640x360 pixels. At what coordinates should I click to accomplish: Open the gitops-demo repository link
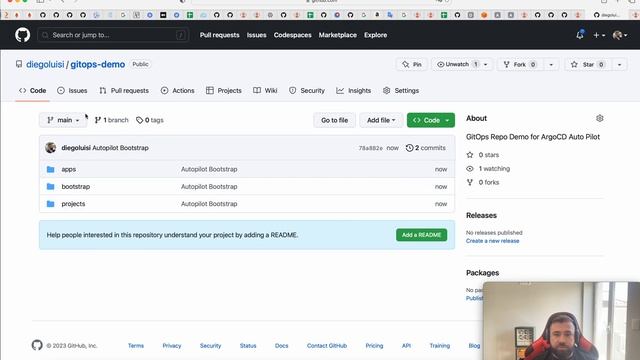click(x=98, y=64)
